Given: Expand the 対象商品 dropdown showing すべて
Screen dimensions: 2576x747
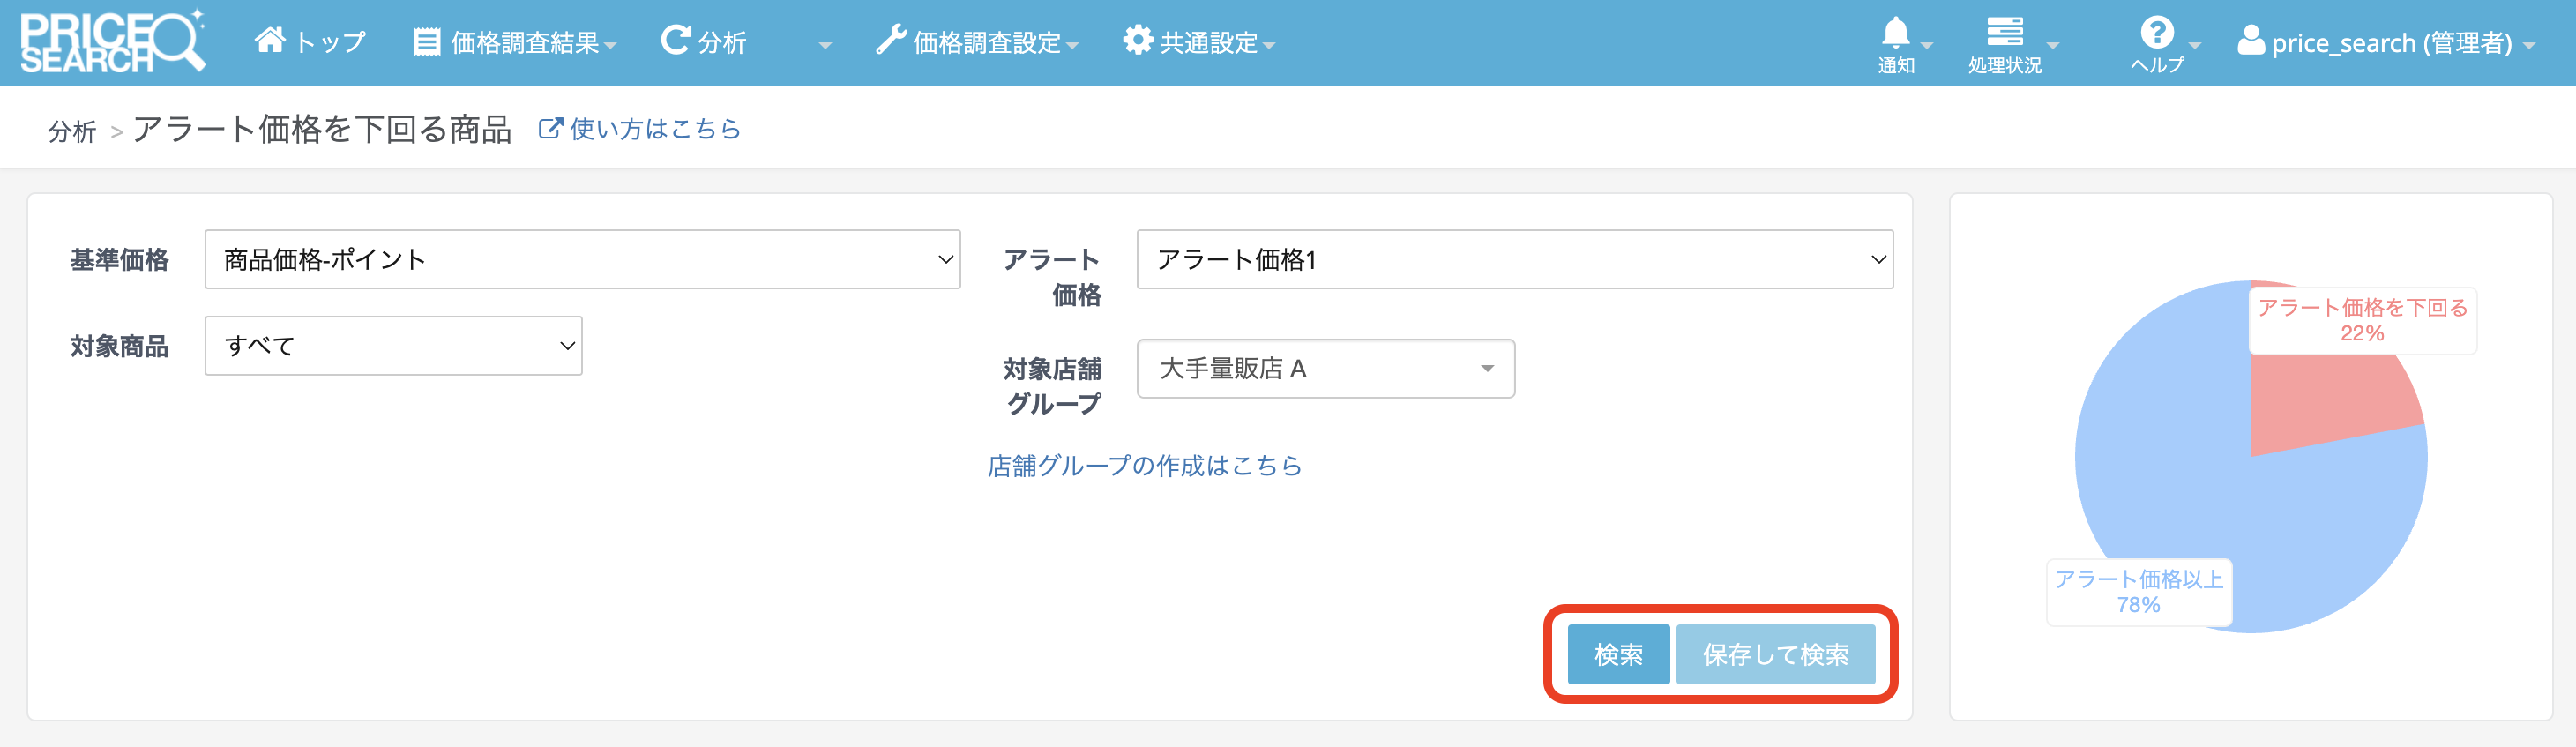Looking at the screenshot, I should 393,346.
